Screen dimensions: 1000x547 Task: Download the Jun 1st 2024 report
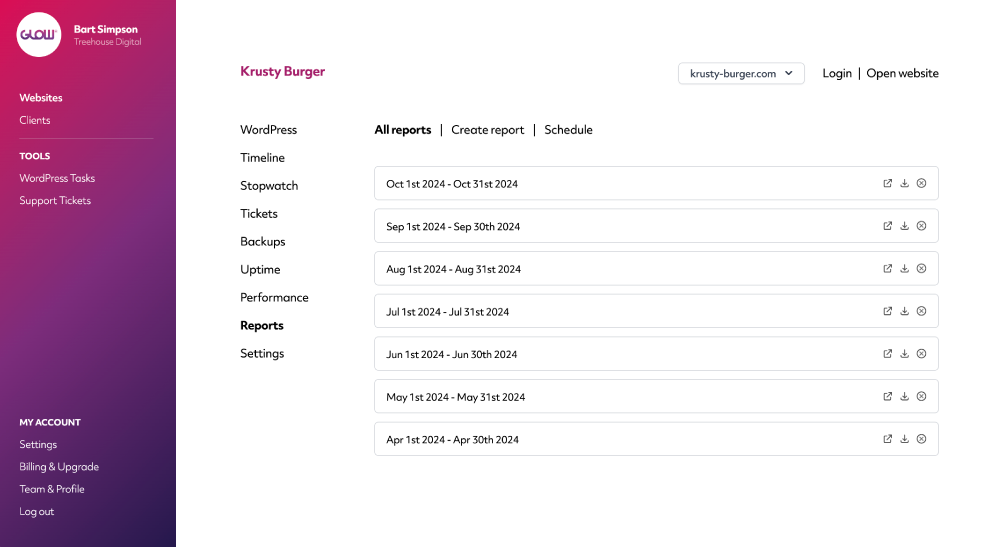904,354
